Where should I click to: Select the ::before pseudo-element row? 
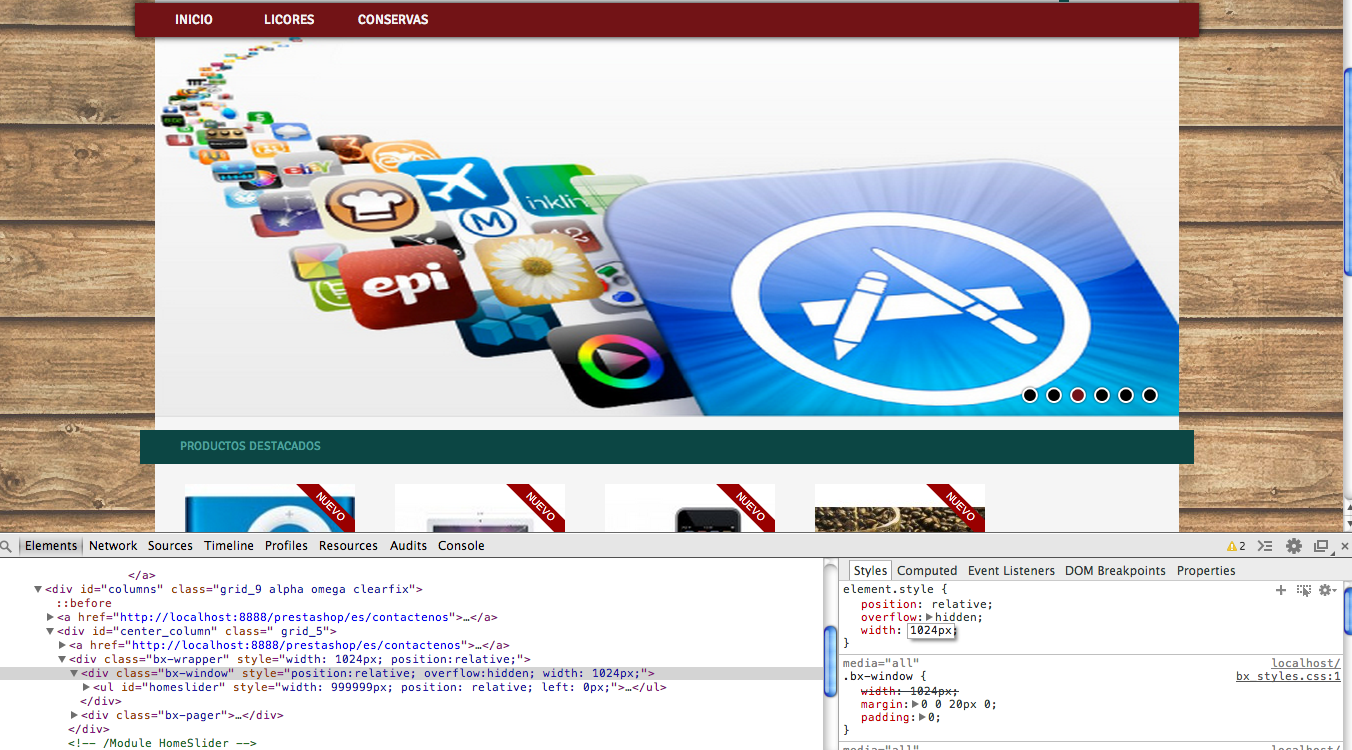[x=84, y=604]
